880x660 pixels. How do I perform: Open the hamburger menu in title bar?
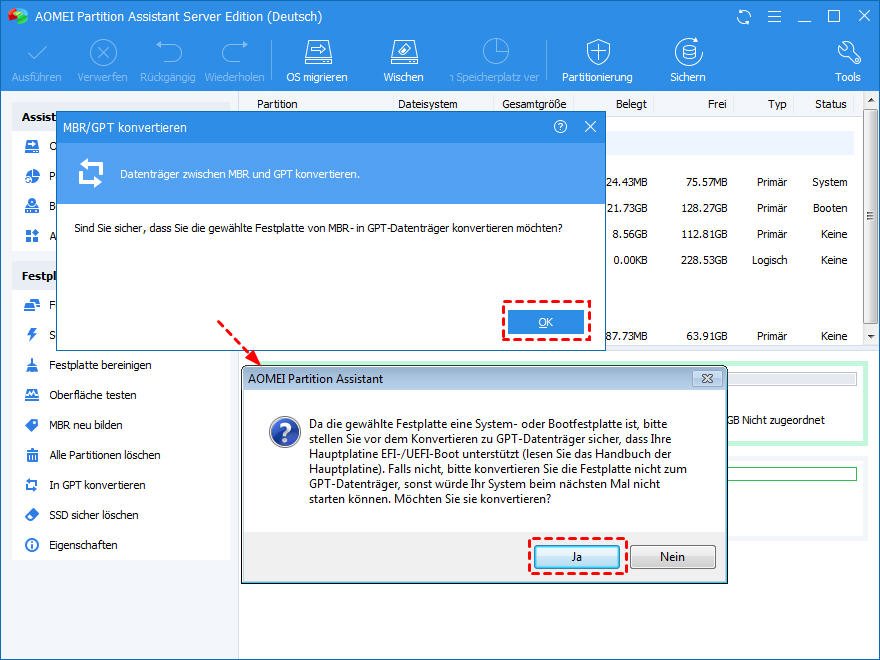(774, 17)
